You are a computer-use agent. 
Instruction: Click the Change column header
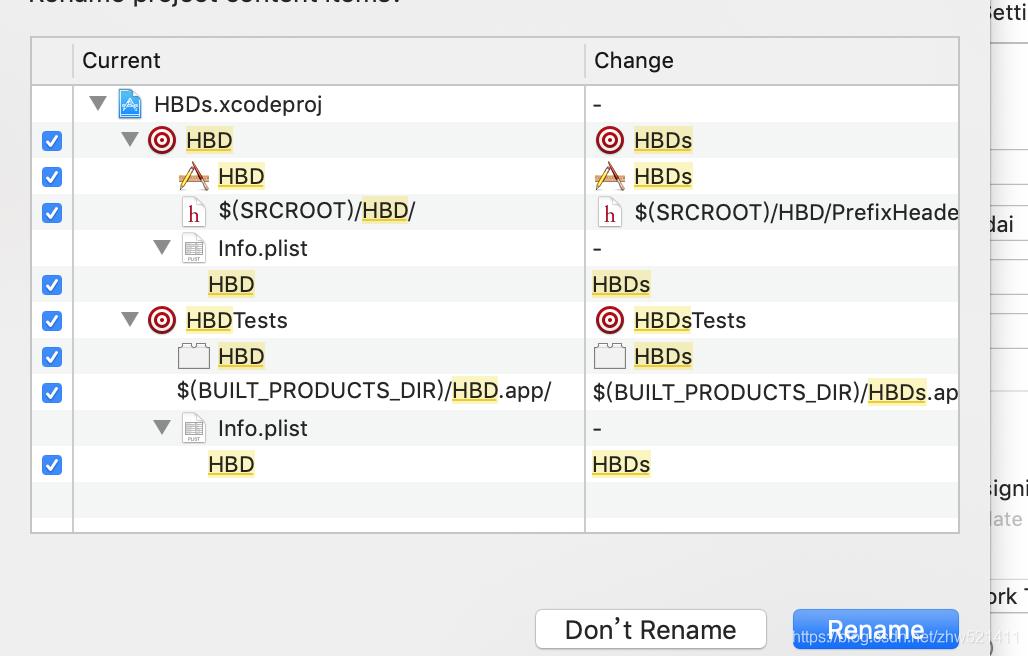772,60
